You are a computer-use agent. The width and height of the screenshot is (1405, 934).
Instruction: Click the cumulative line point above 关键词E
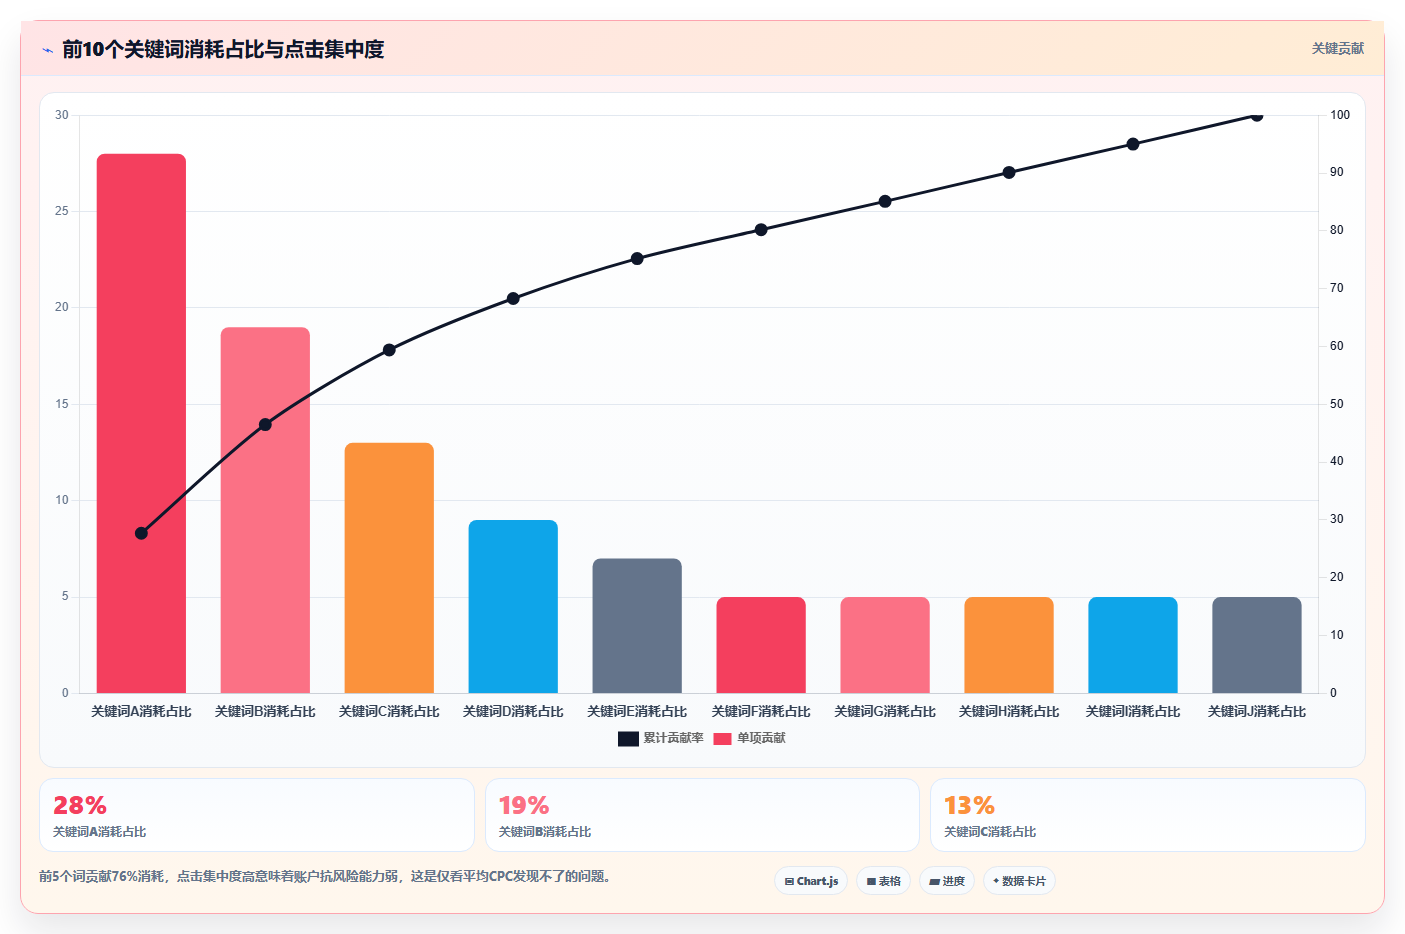637,258
